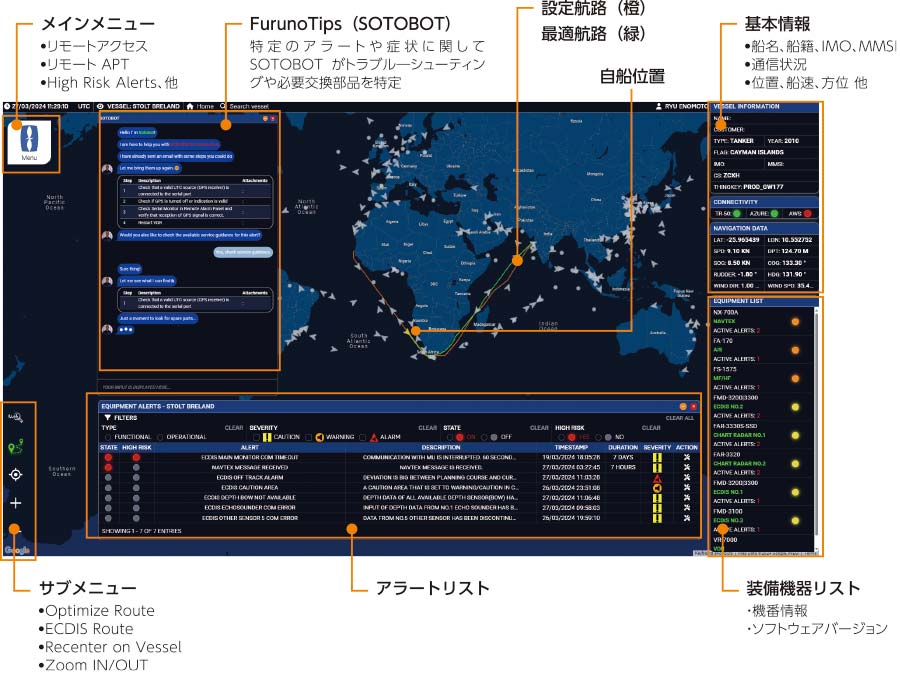Select the High Risk YES radio button
The width and height of the screenshot is (900, 680).
[x=561, y=437]
